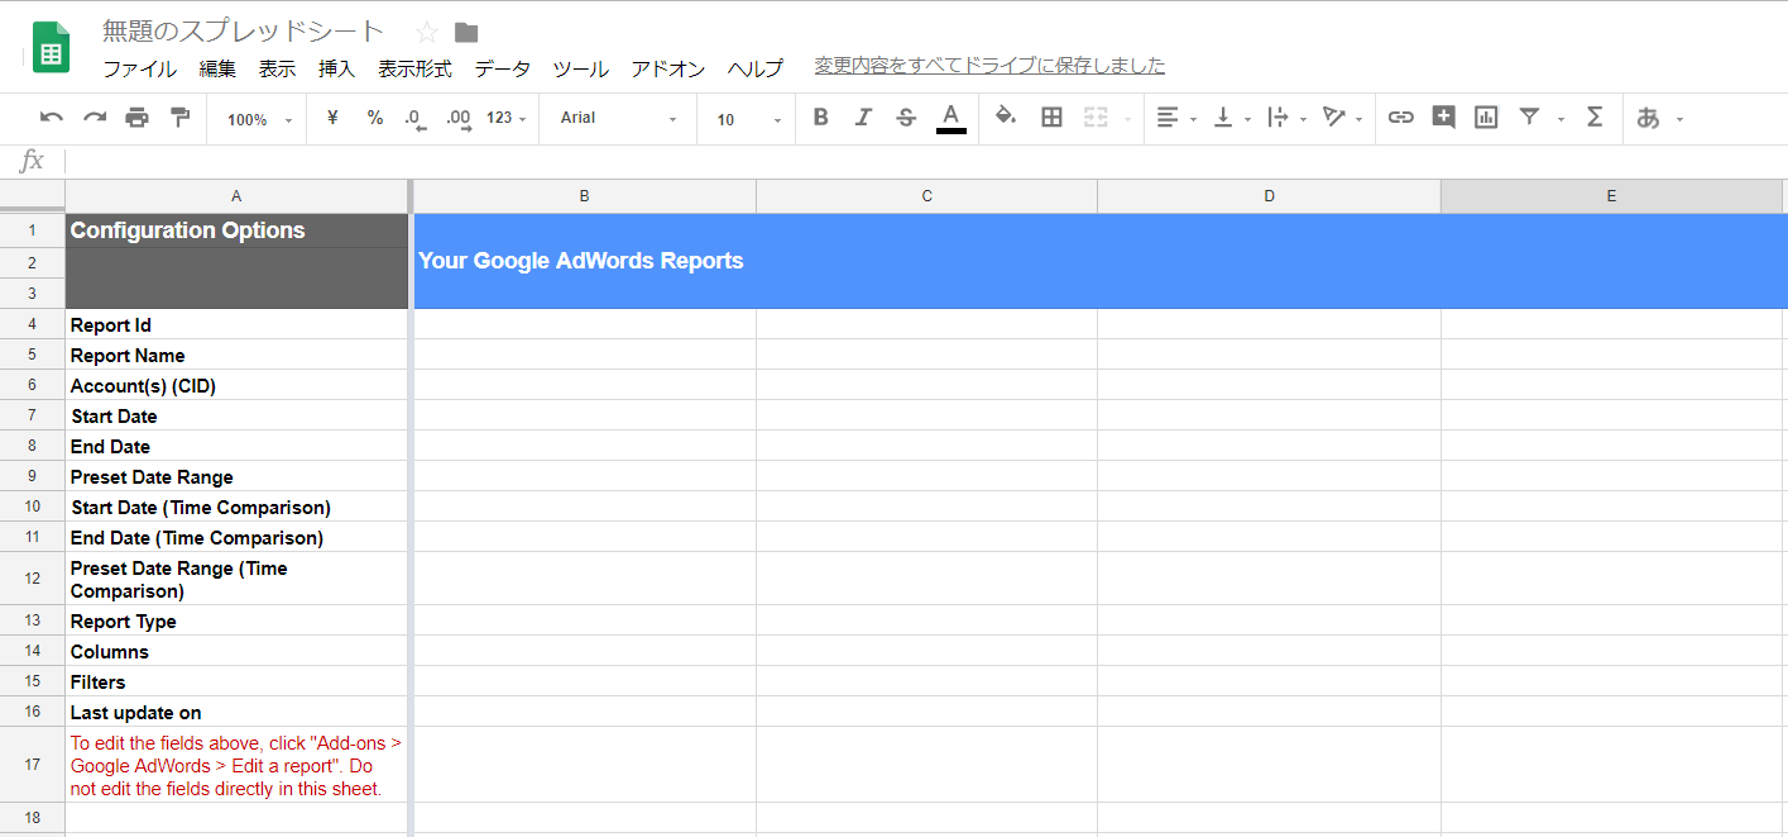Star the spreadsheet
The height and width of the screenshot is (837, 1788).
click(x=427, y=32)
